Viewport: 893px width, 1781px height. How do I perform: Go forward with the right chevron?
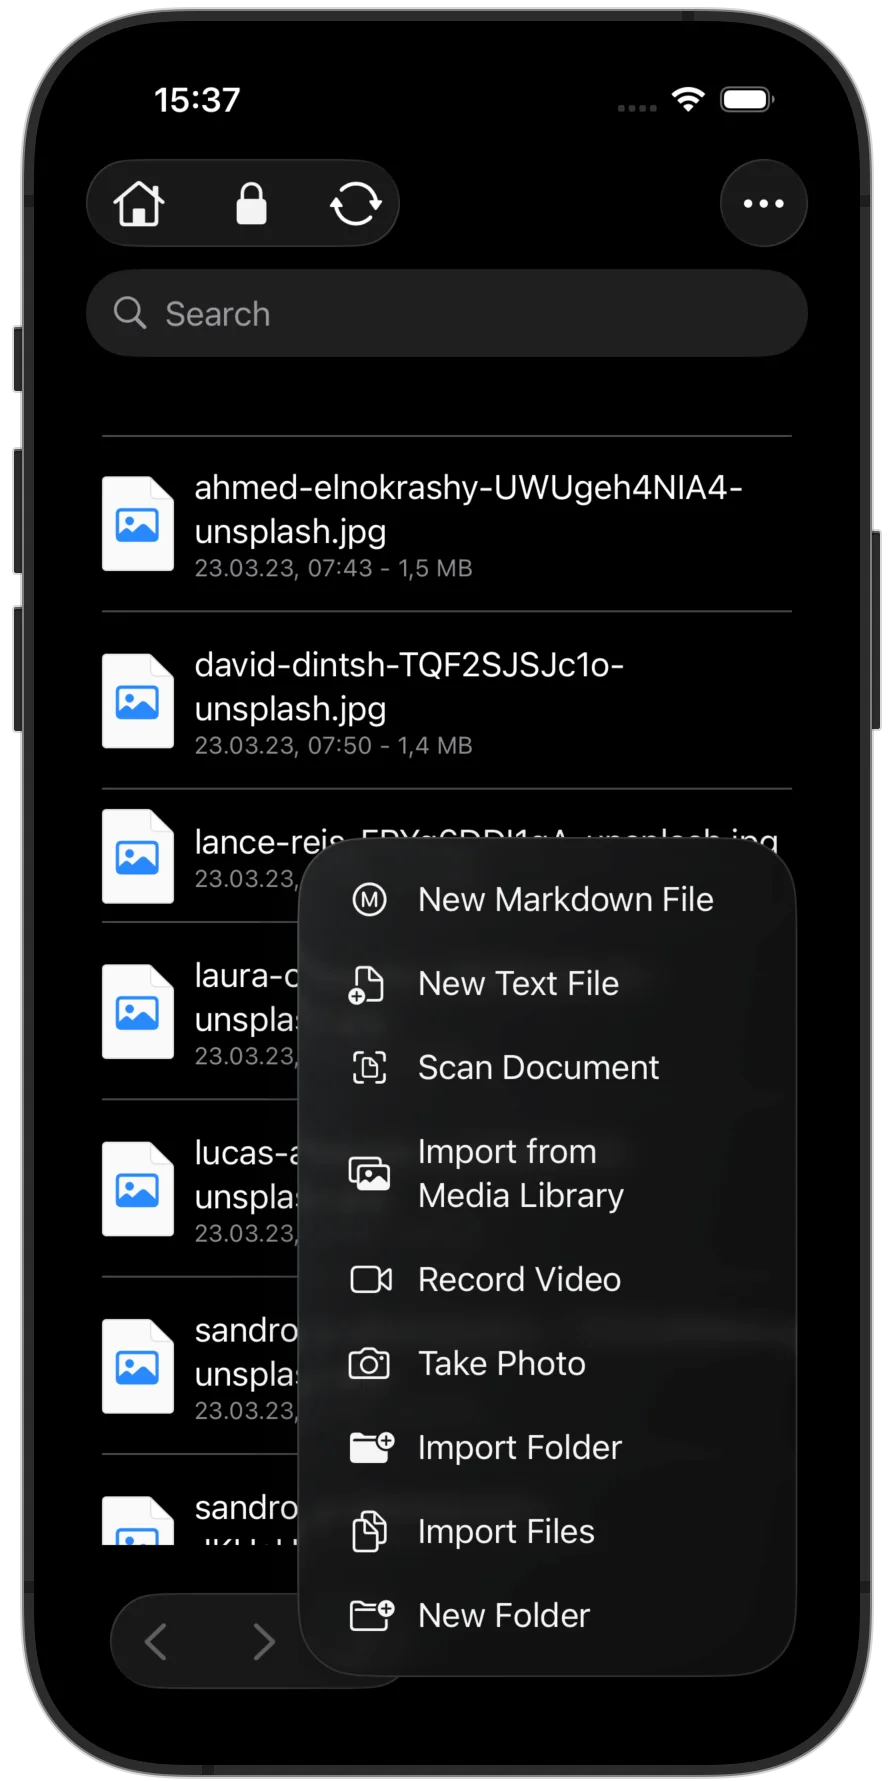click(264, 1641)
